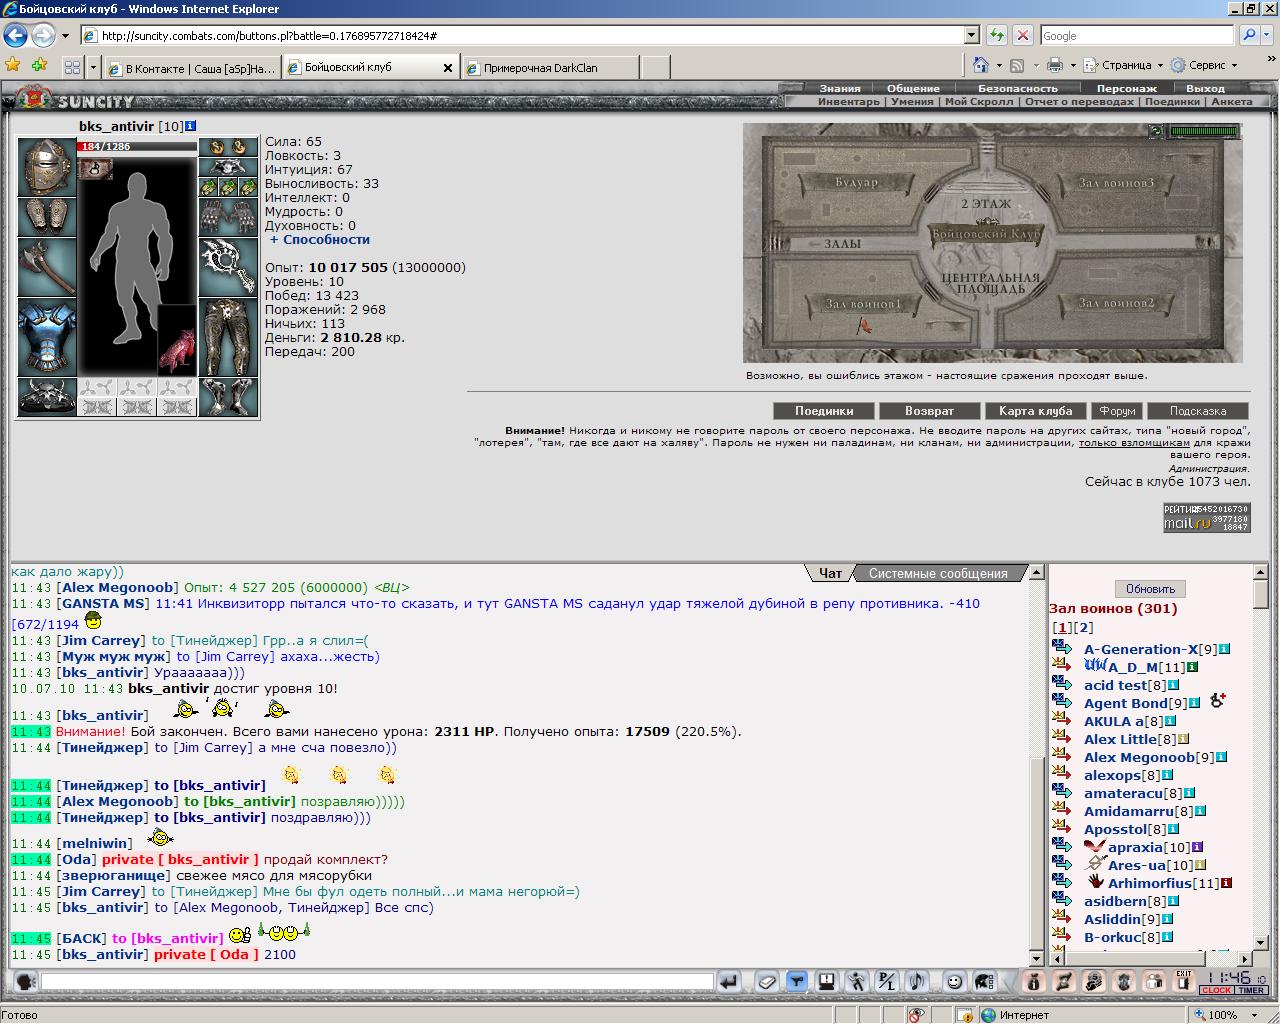This screenshot has width=1280, height=1024.
Task: Toggle the P/L transliteration icon
Action: point(887,982)
